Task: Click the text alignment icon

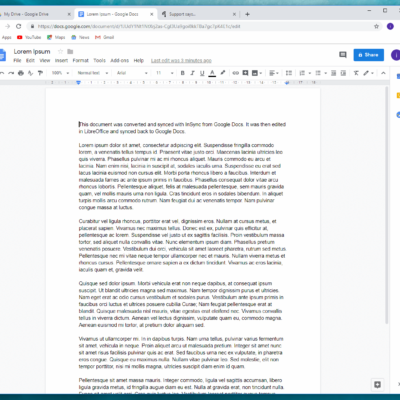Action: (272, 73)
